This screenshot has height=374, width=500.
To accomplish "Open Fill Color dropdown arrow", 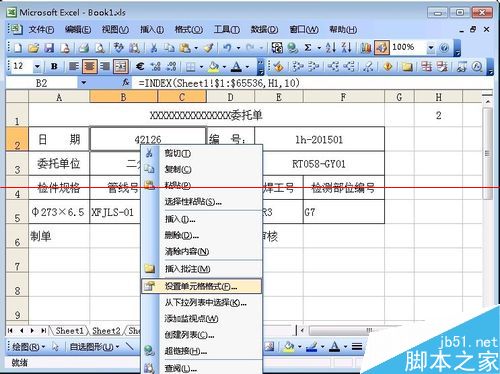I will [224, 67].
